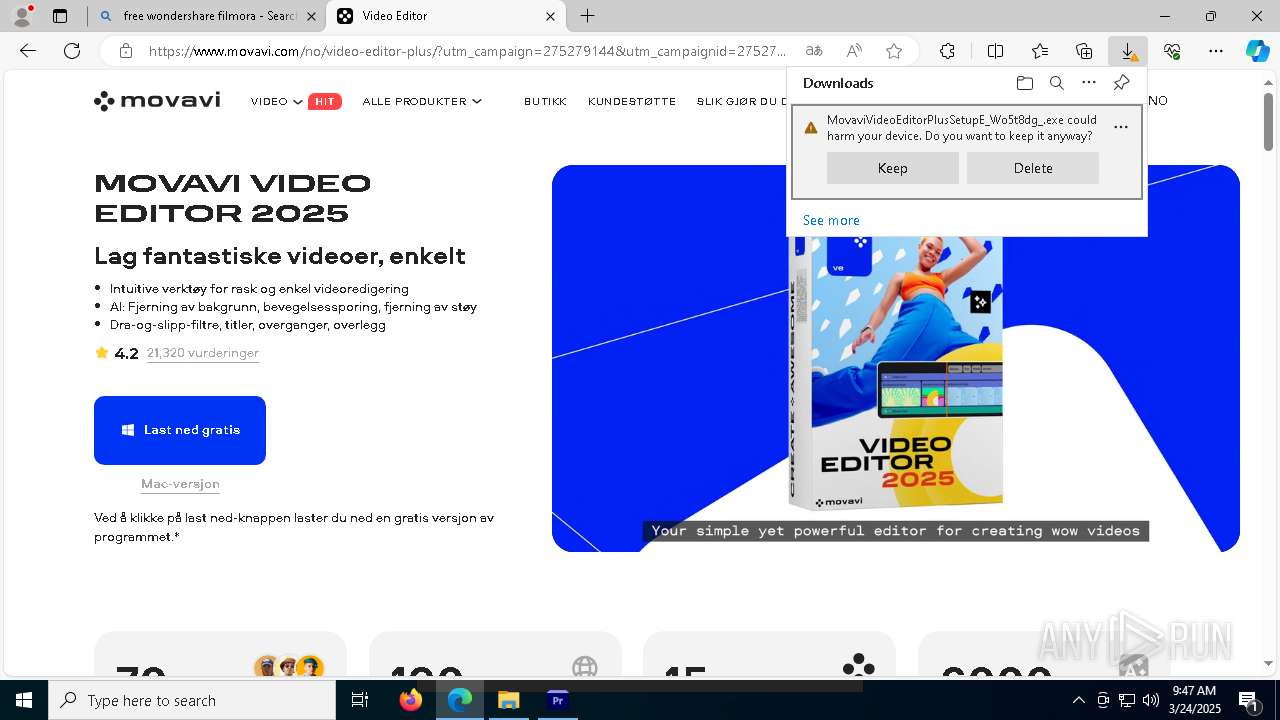Click the Translate page icon

pos(814,51)
